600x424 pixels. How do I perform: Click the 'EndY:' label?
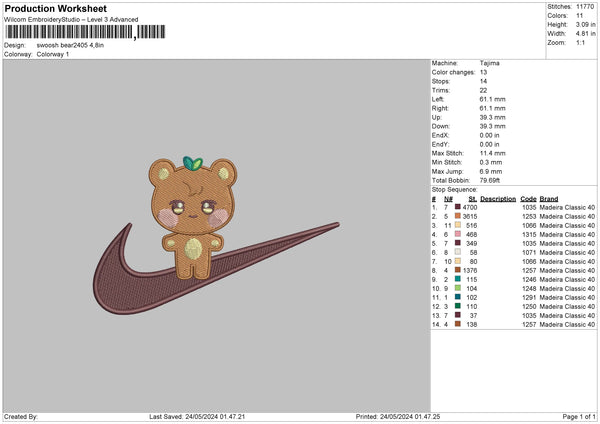[440, 144]
